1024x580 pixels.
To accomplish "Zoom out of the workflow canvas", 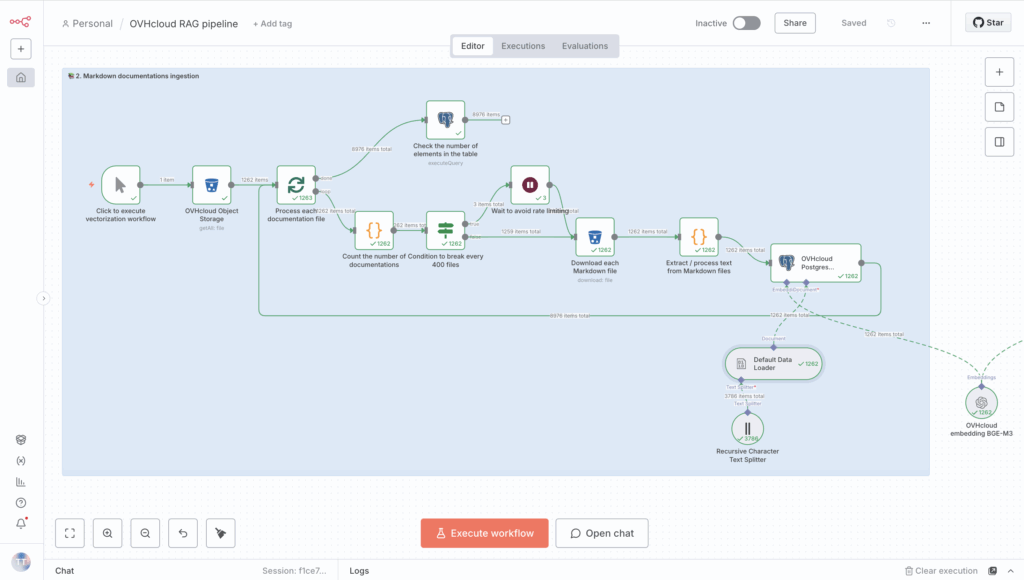I will coord(145,533).
